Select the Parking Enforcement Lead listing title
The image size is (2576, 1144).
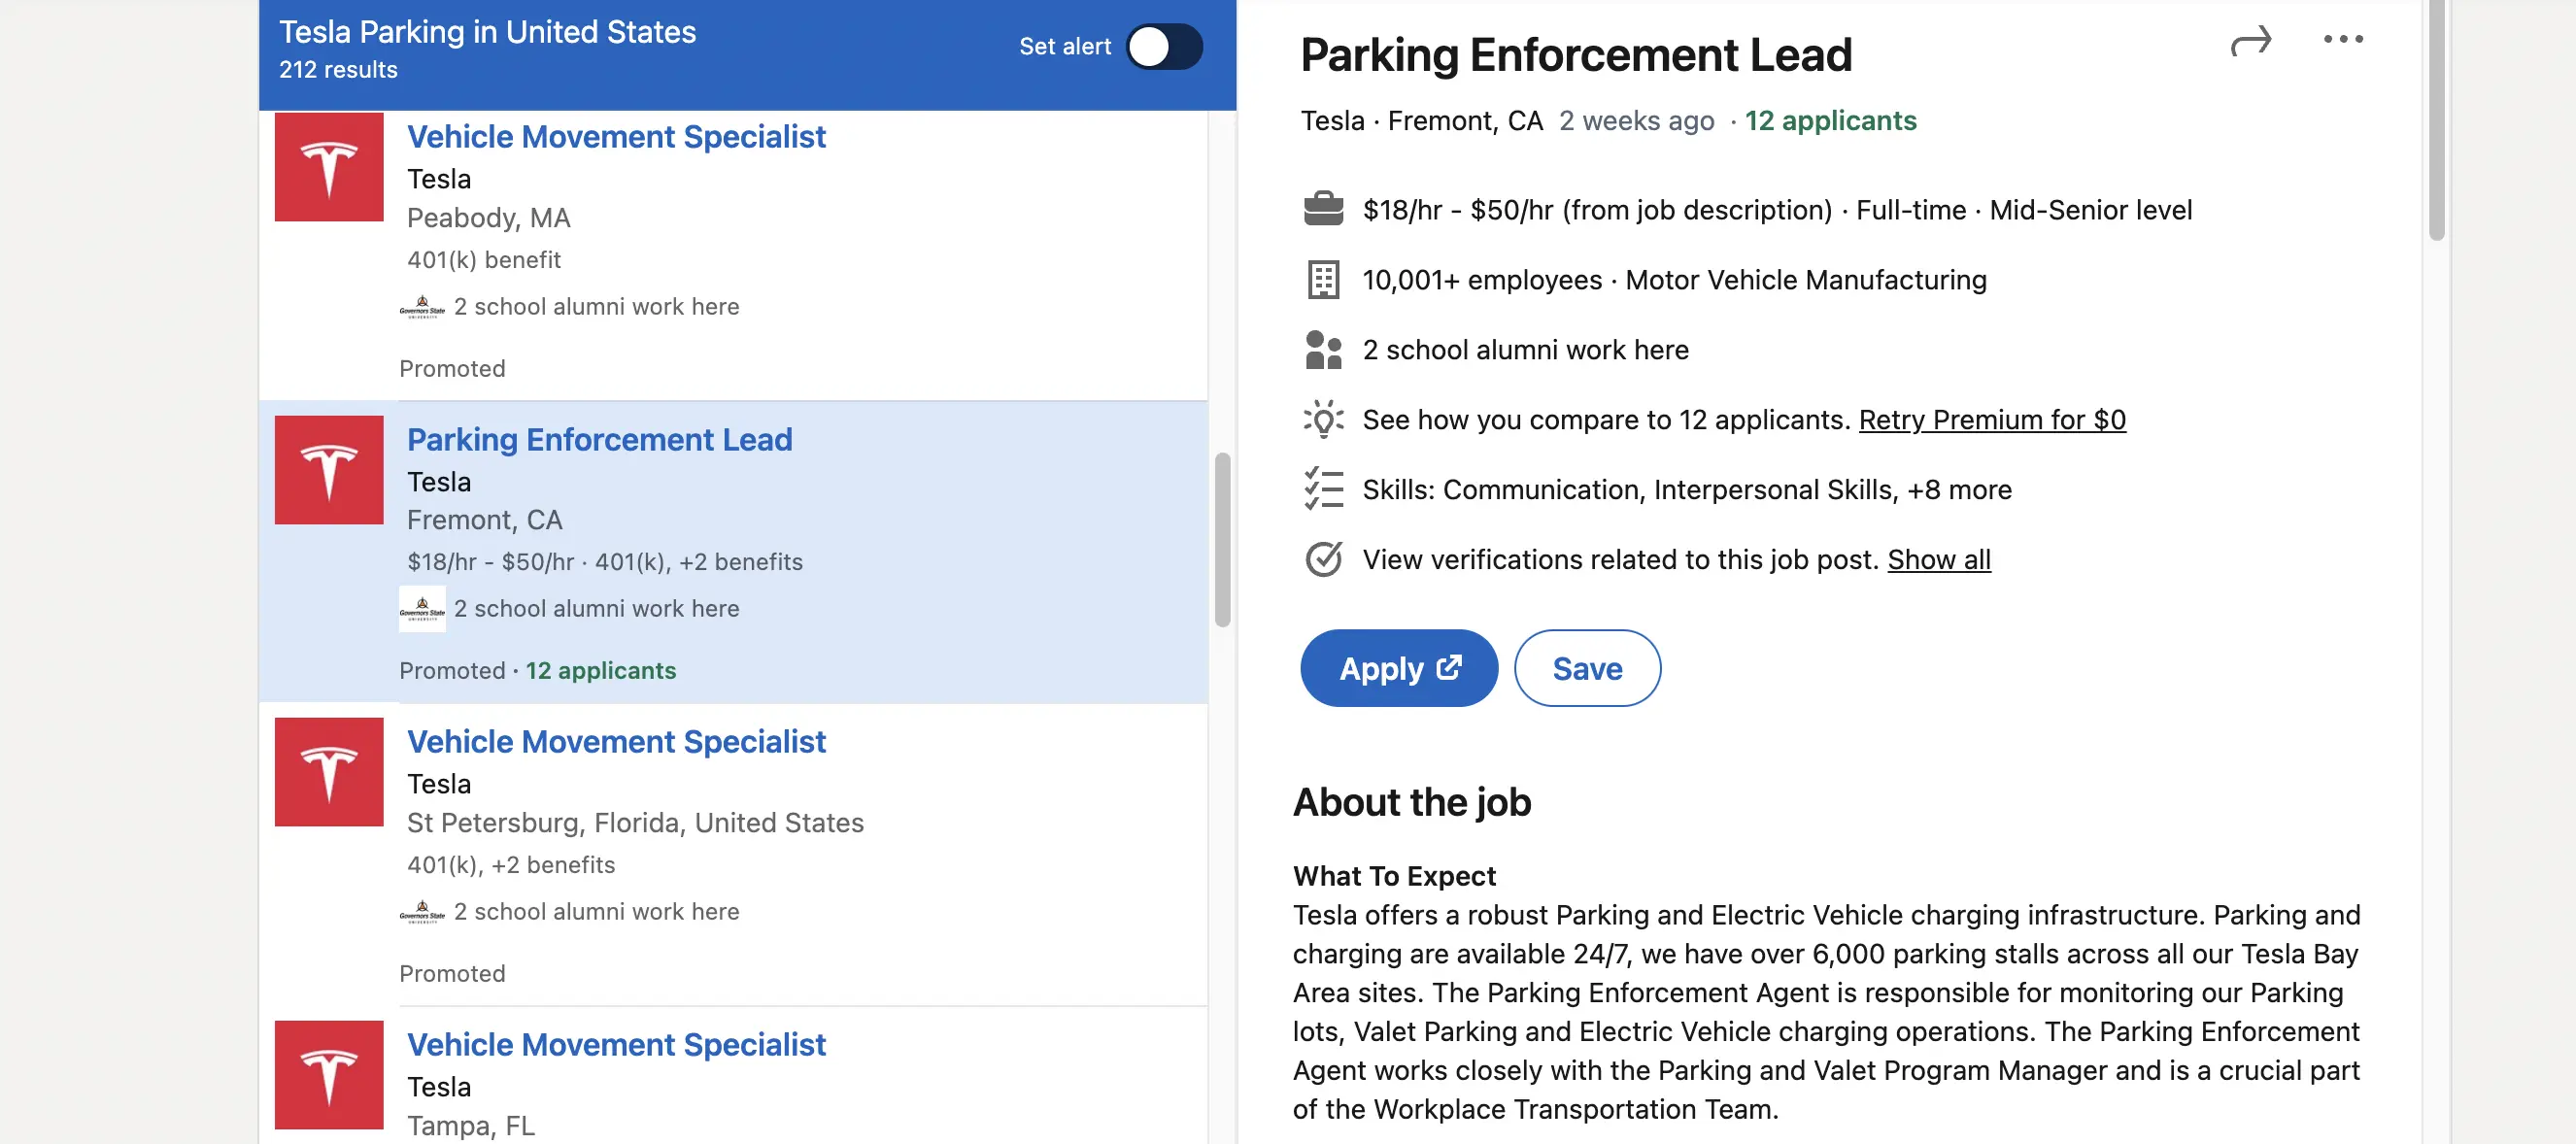599,440
